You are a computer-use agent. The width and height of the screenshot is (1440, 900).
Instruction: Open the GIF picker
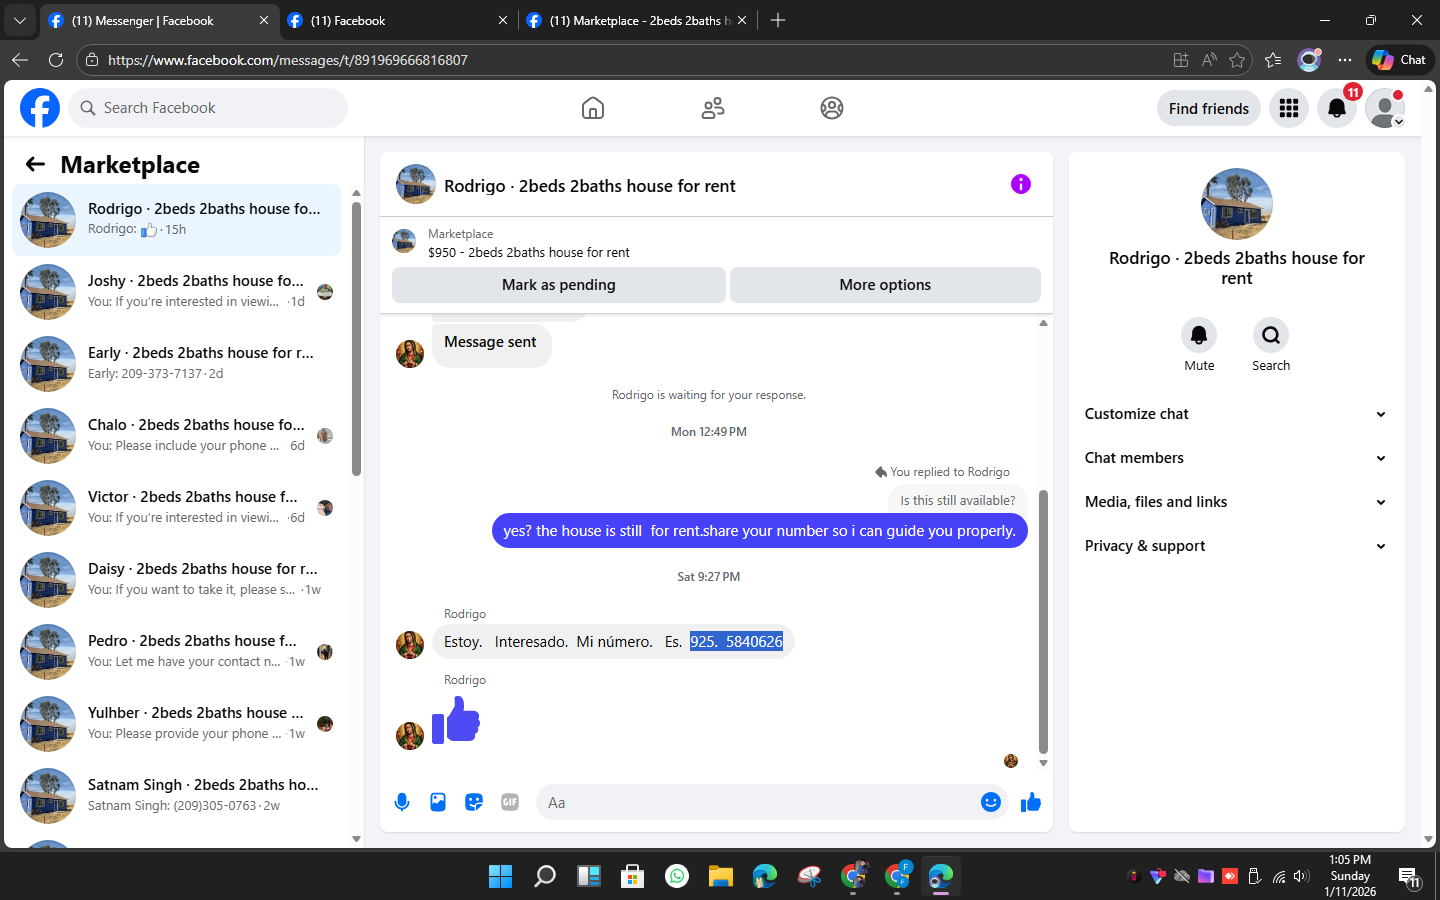tap(510, 802)
